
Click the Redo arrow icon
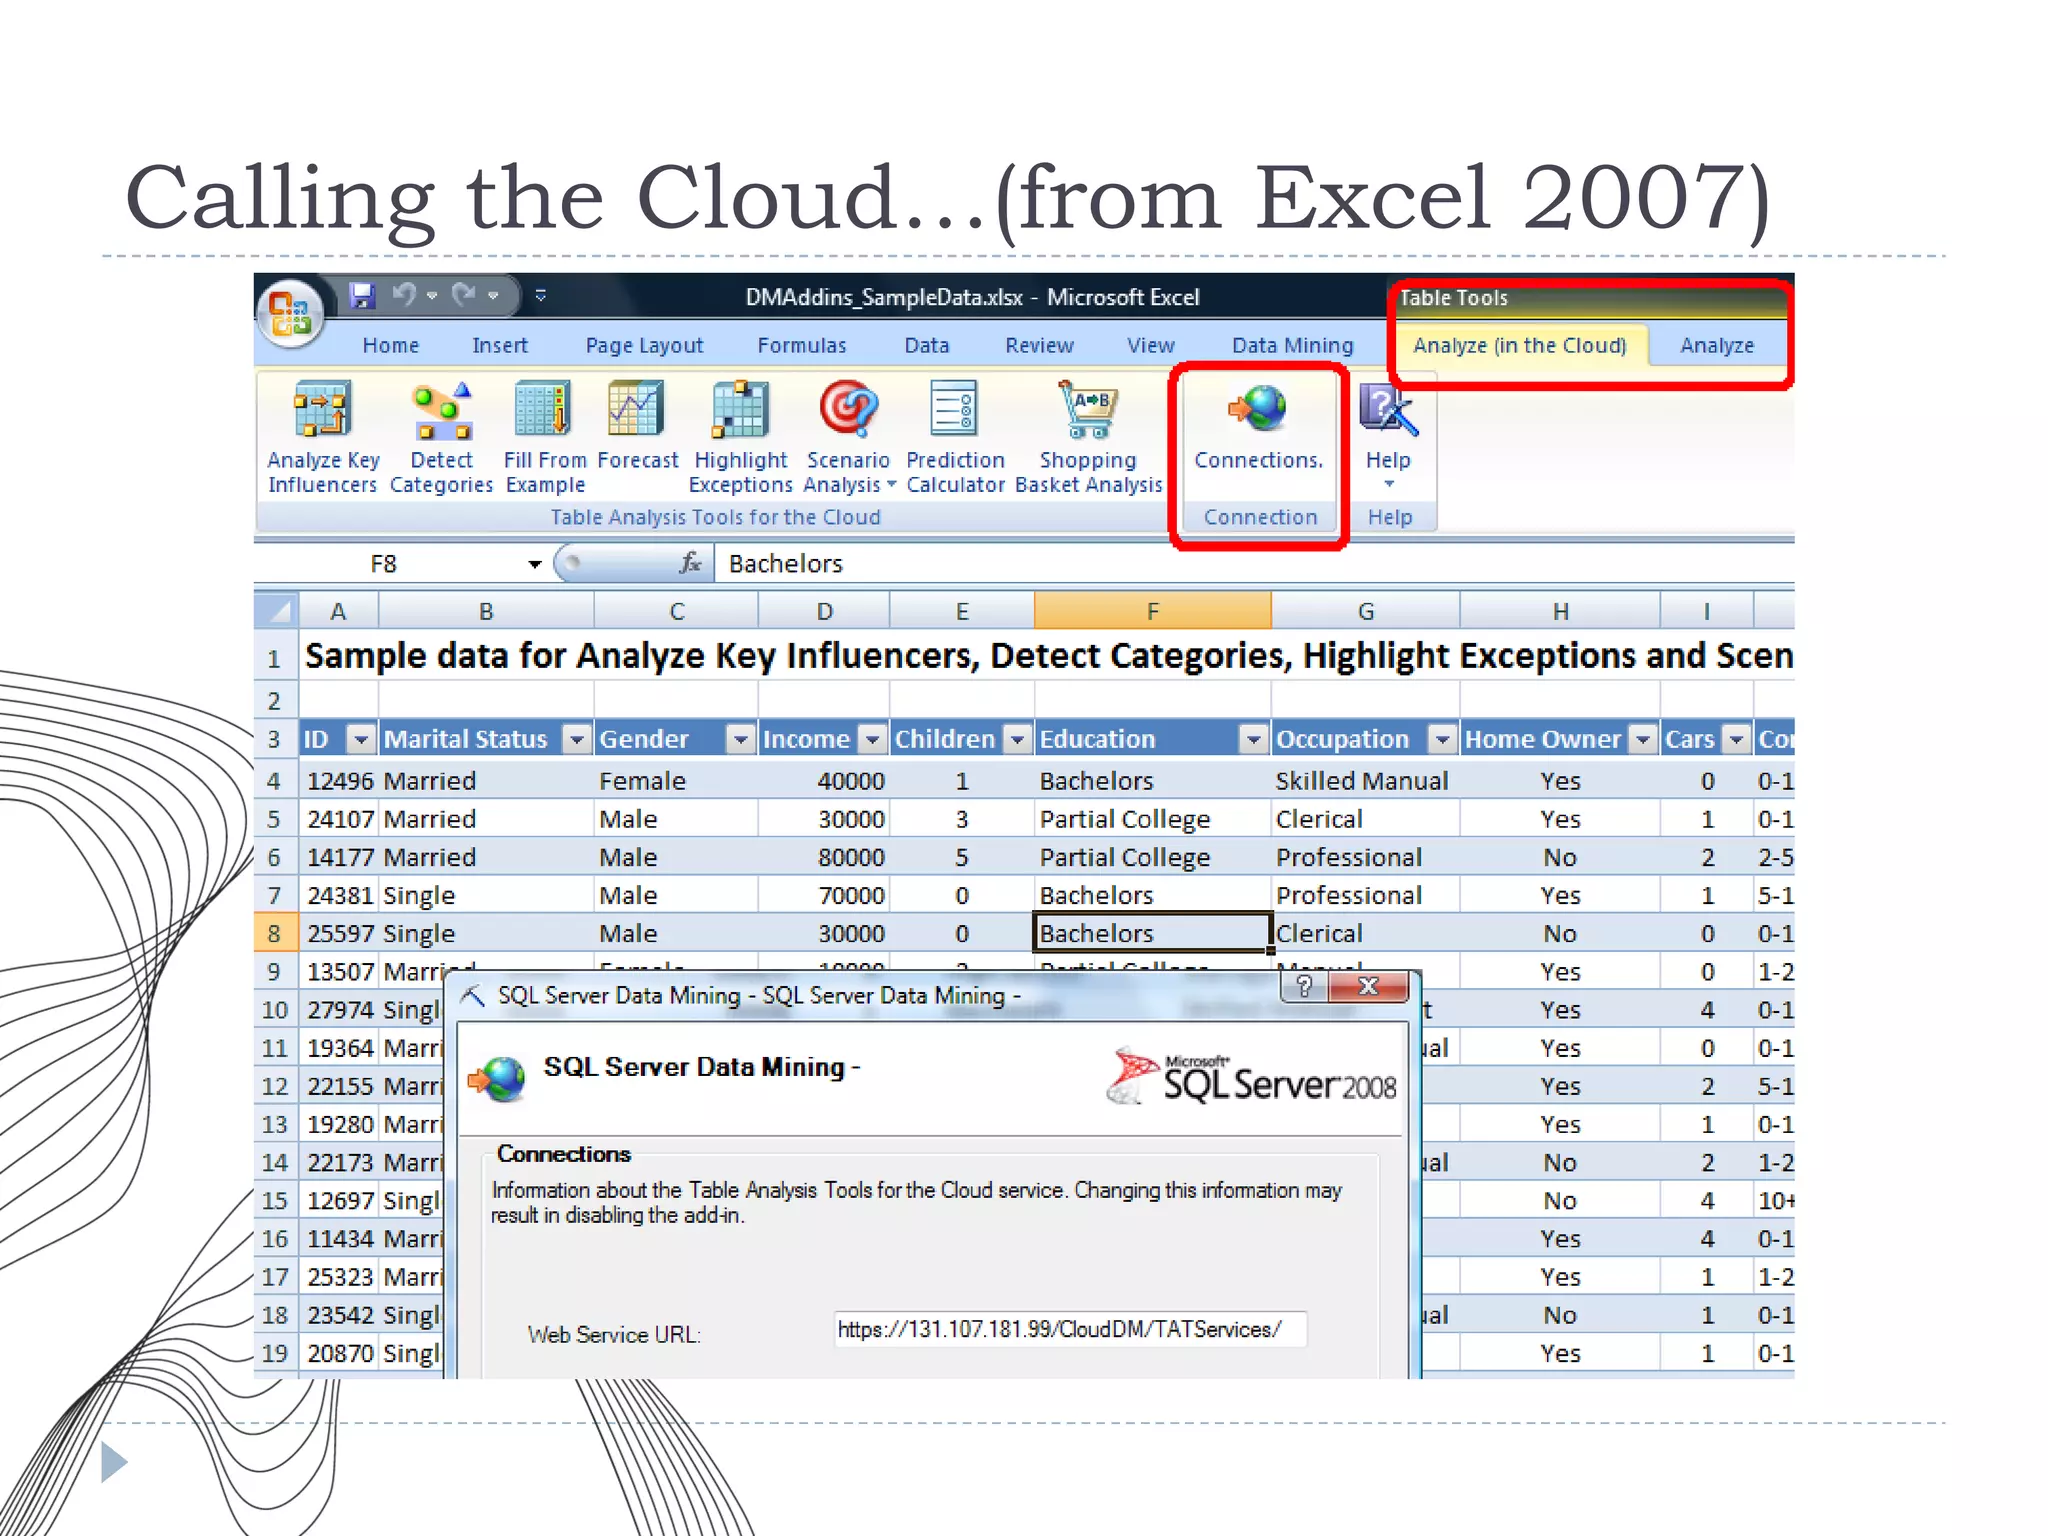[463, 294]
